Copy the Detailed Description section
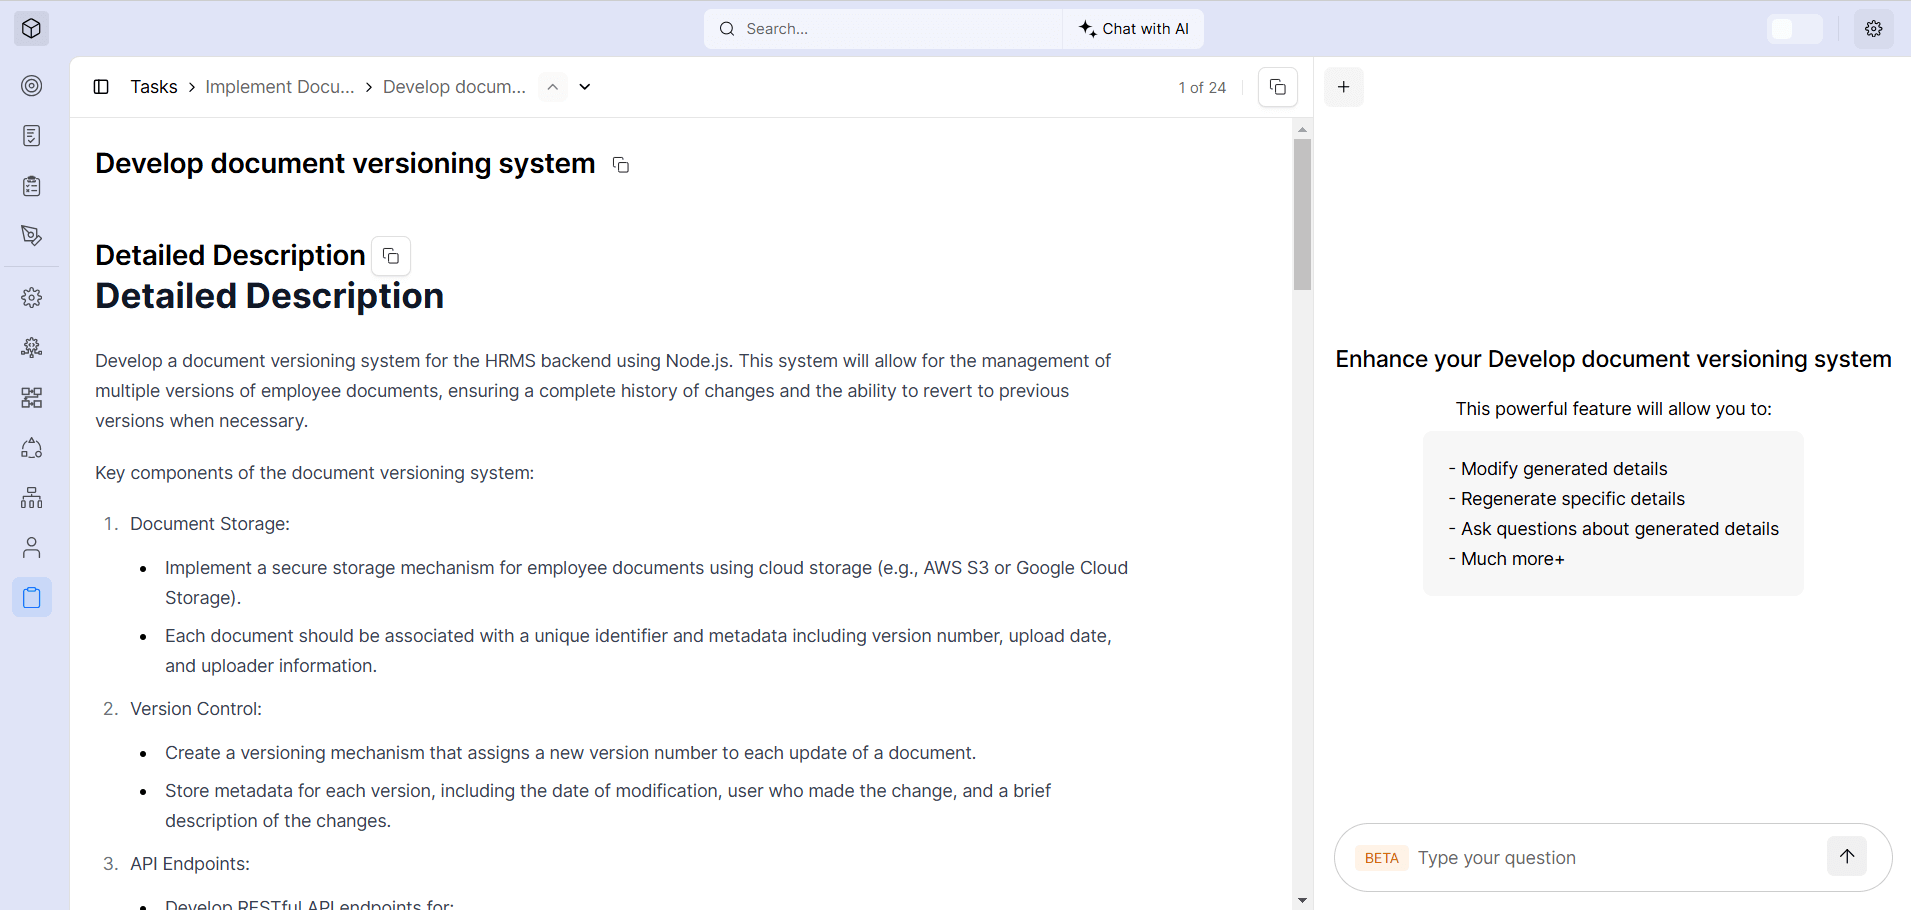1911x910 pixels. click(391, 256)
